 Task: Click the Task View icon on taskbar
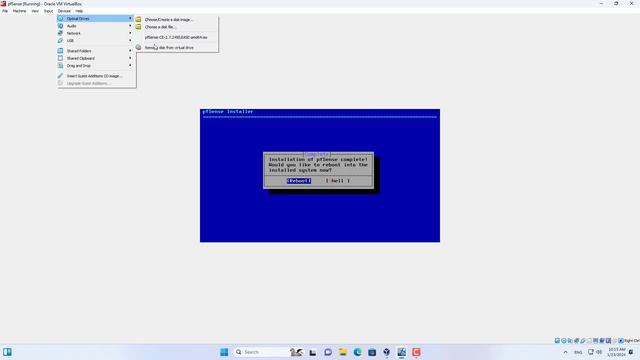point(313,352)
